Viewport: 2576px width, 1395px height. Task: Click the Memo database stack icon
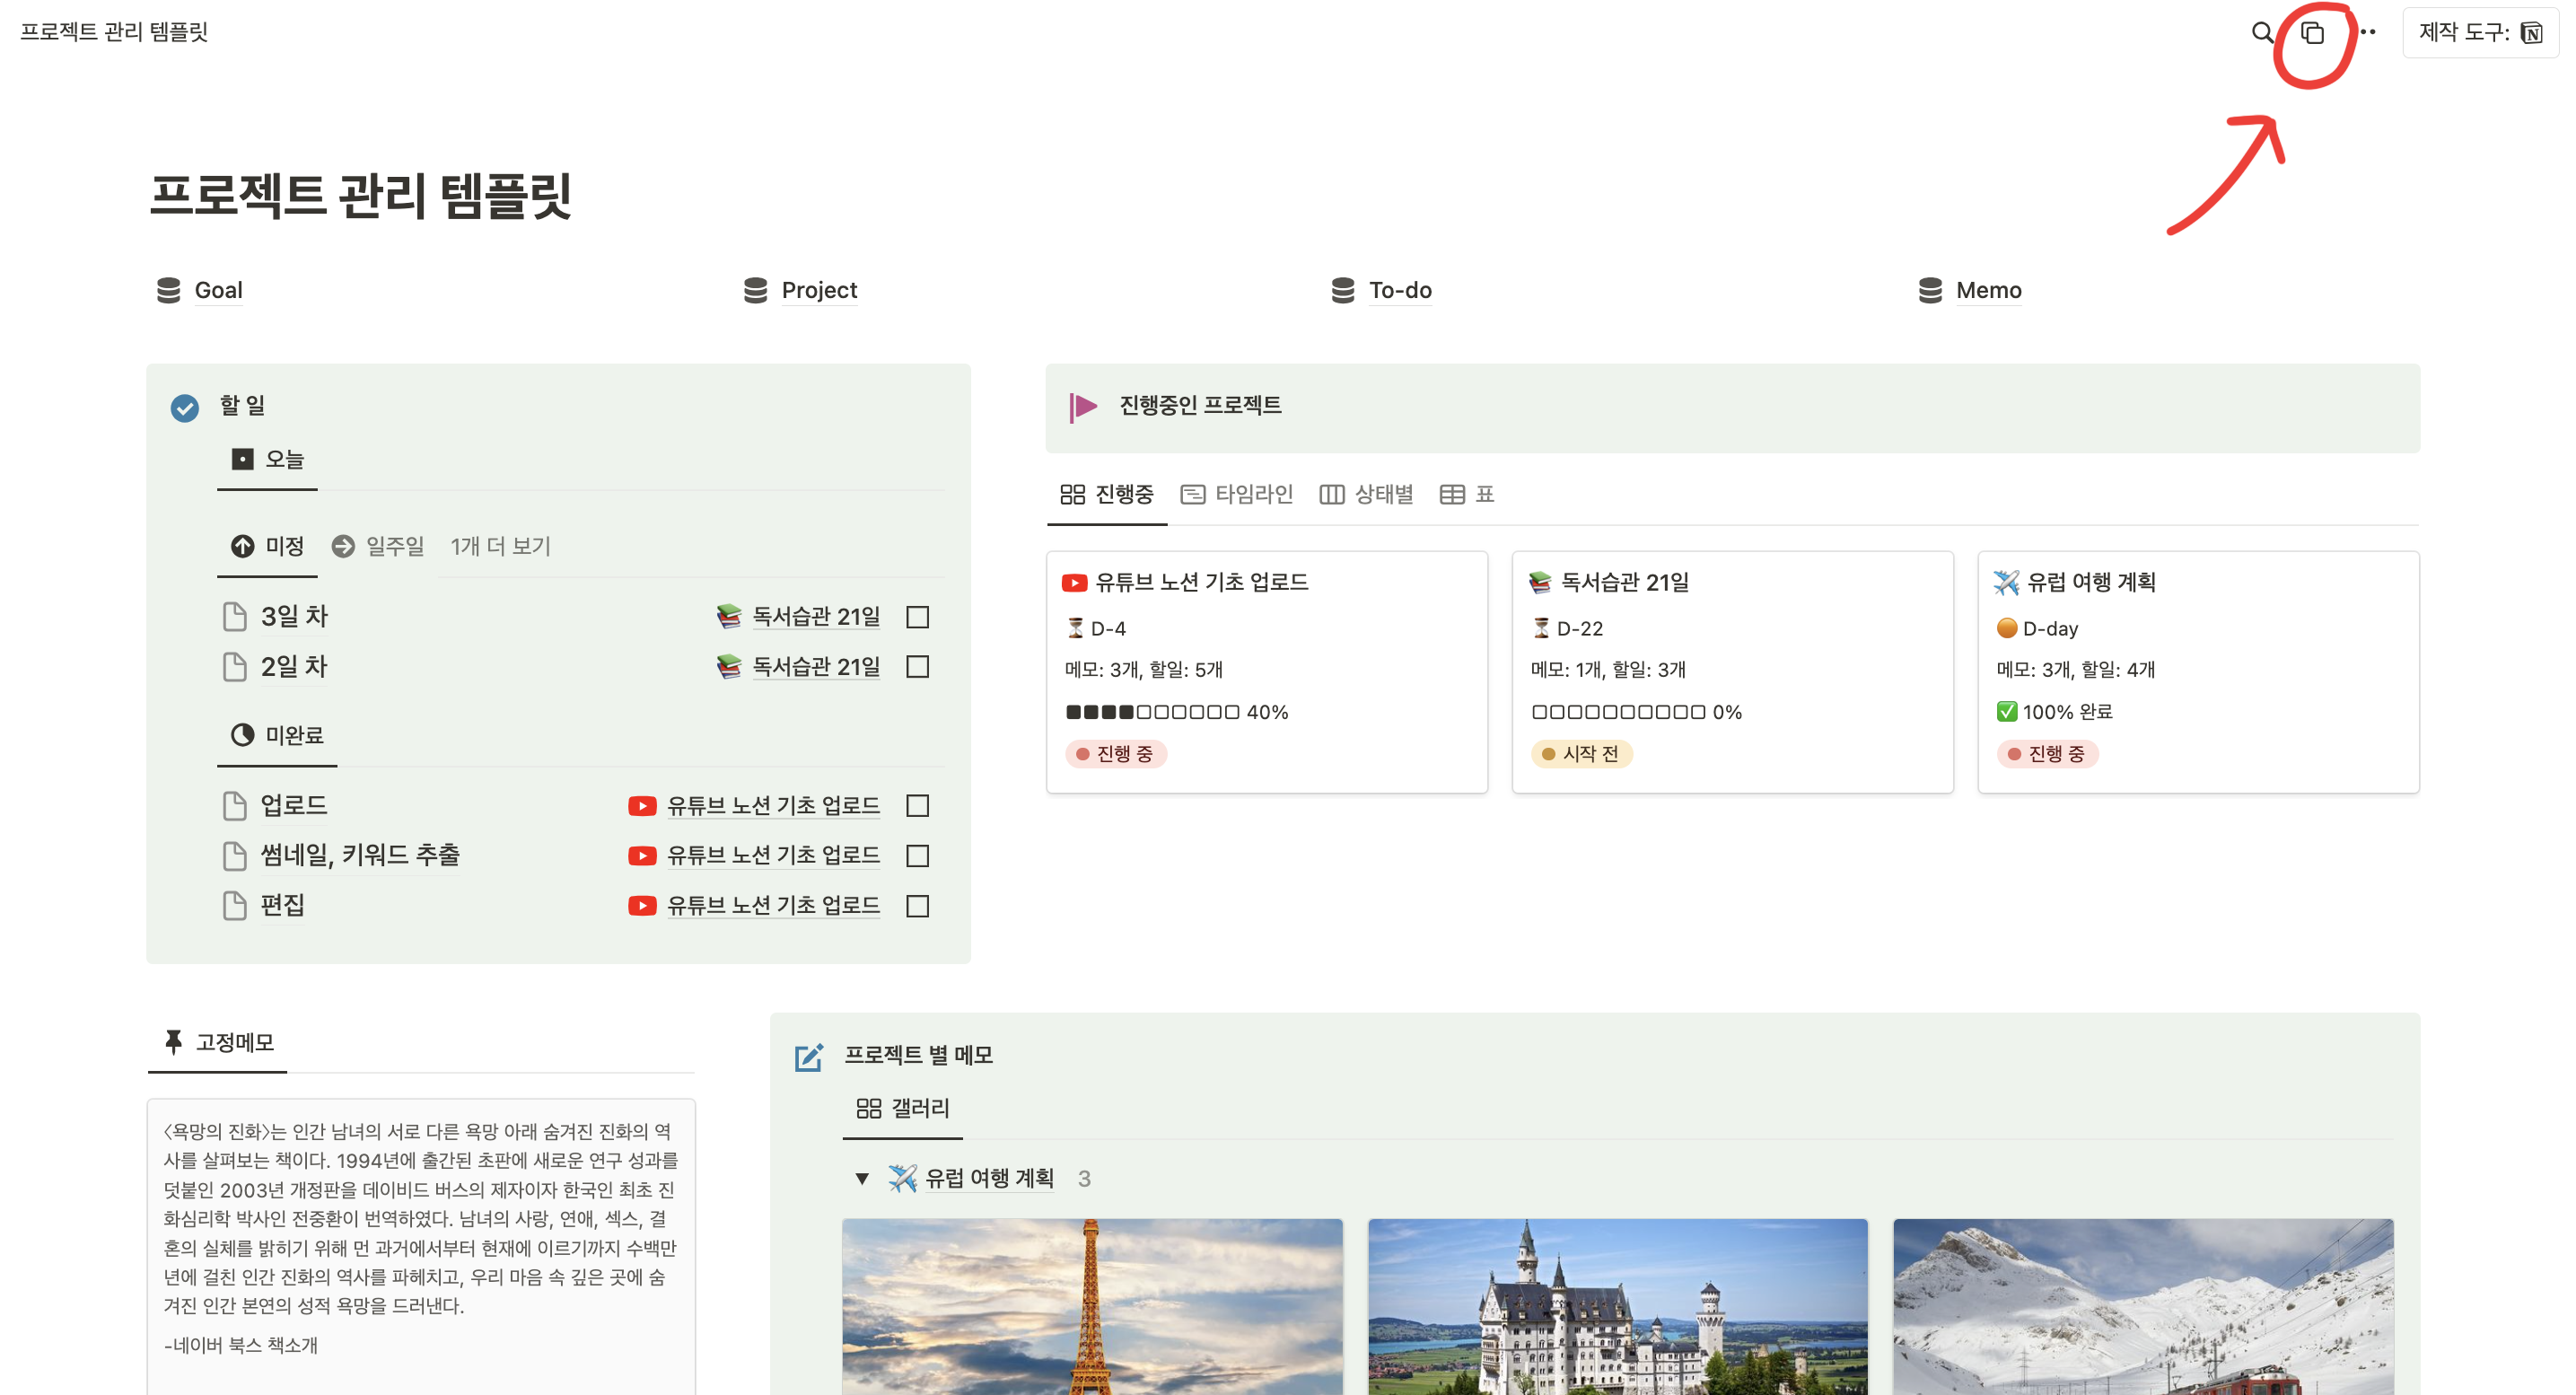[1929, 290]
